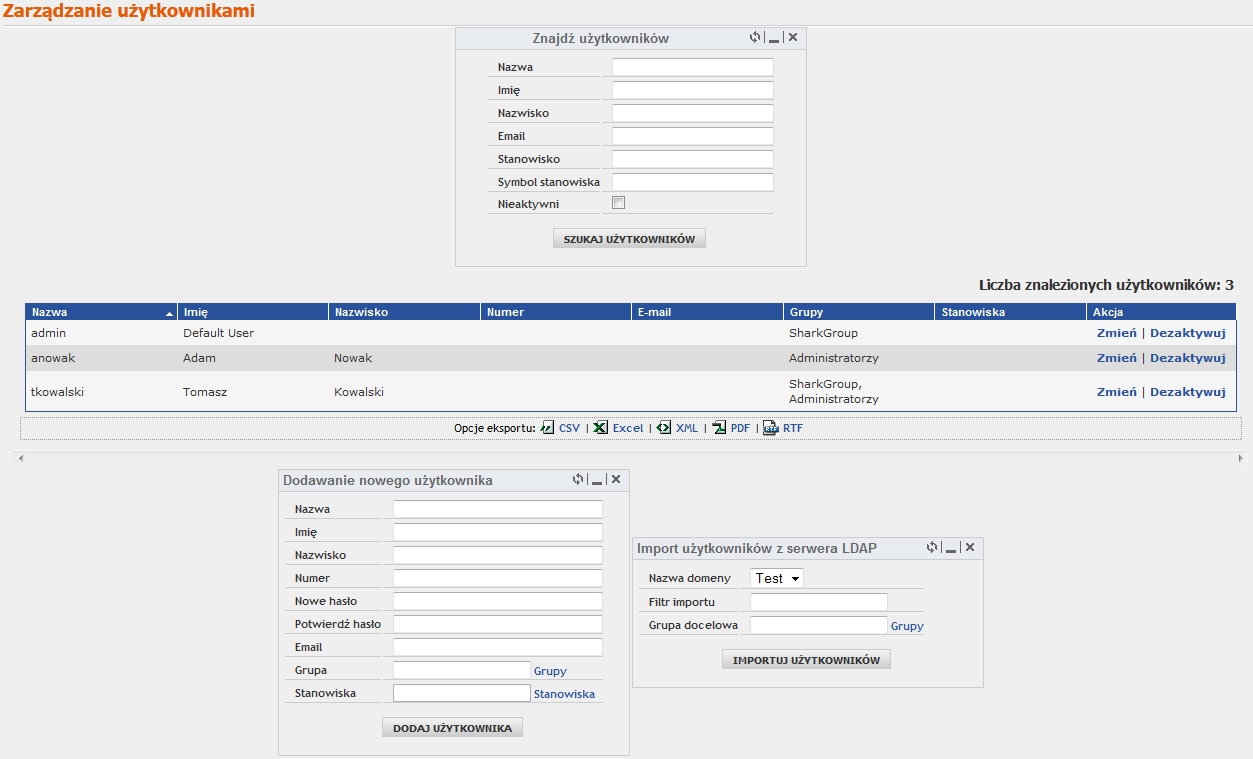
Task: Close the Znajdź użytkowników panel
Action: pos(793,37)
